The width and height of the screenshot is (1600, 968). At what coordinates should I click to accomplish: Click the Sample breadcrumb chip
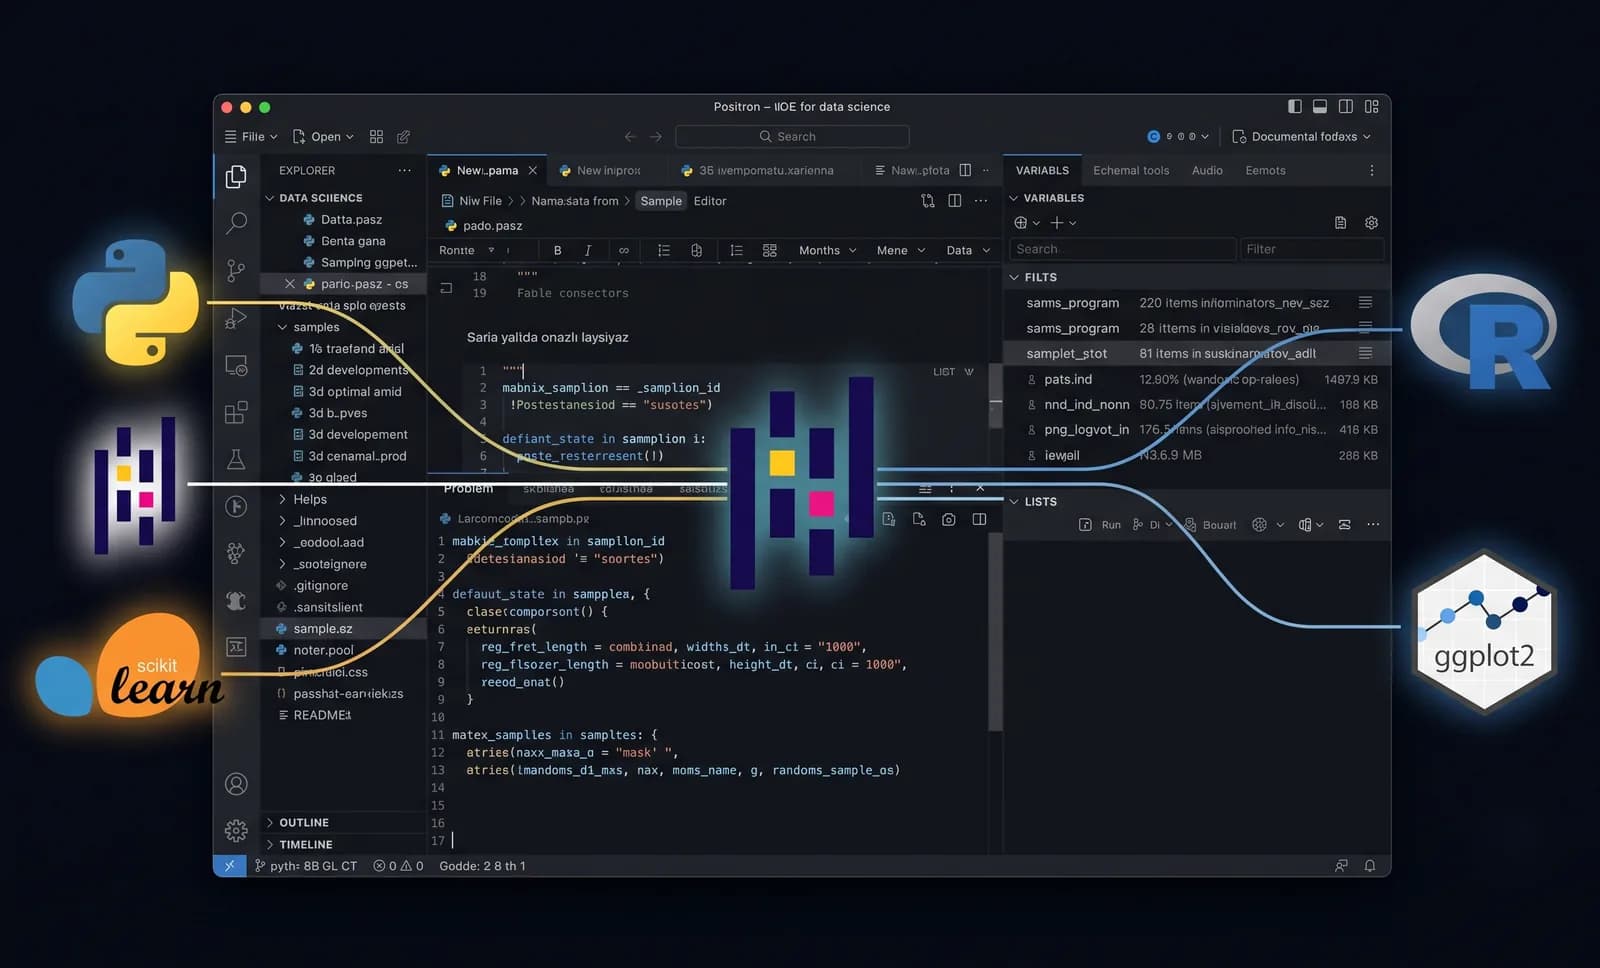(661, 201)
